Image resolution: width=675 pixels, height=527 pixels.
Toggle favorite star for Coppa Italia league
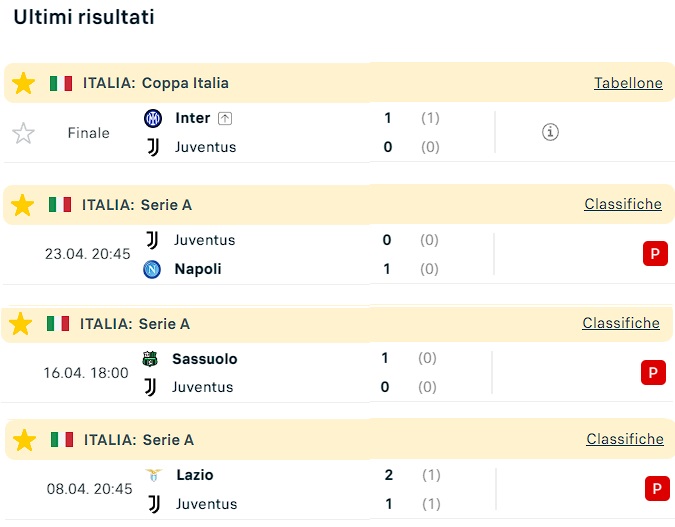pos(24,83)
